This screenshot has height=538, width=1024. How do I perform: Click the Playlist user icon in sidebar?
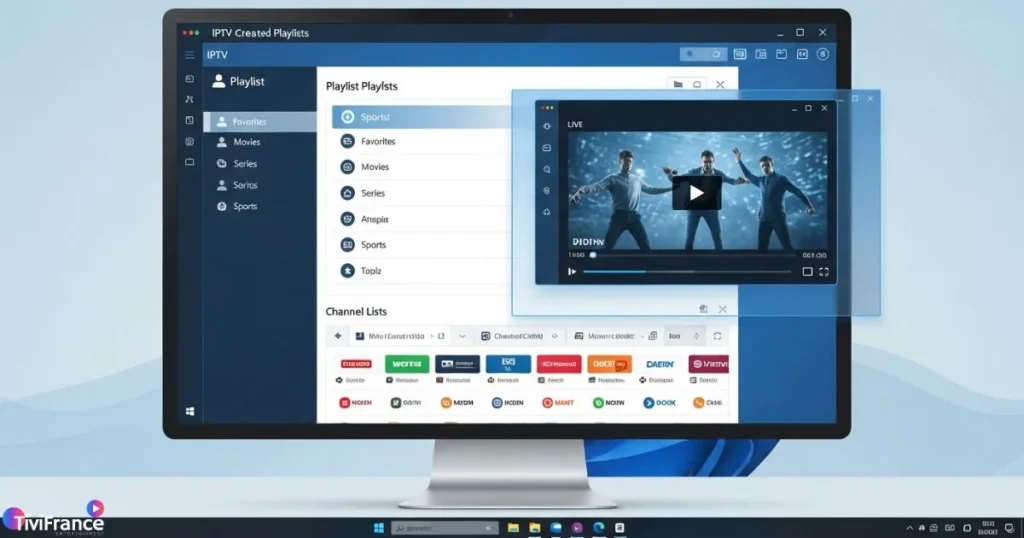(x=219, y=81)
